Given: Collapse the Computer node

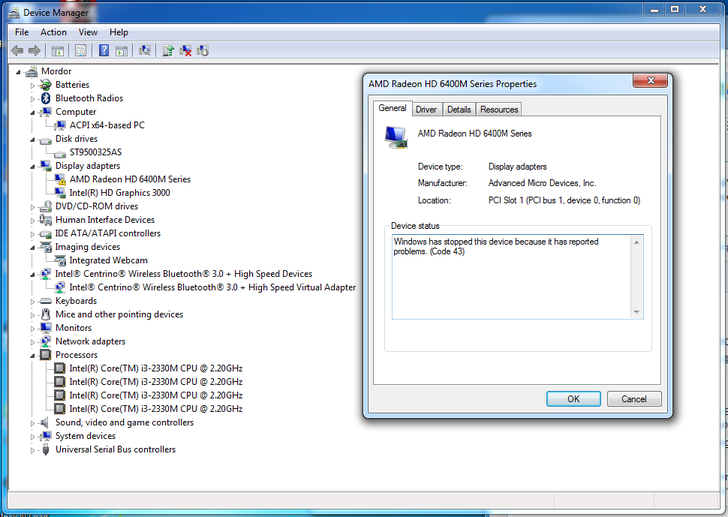Looking at the screenshot, I should click(x=32, y=112).
